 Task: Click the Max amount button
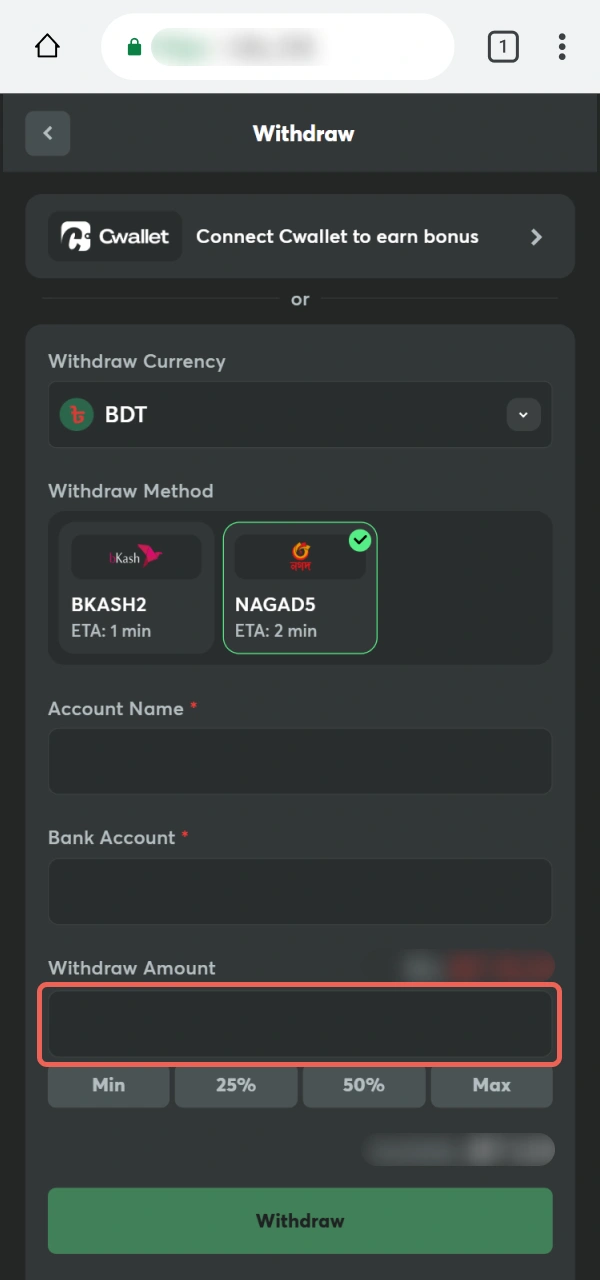coord(491,1085)
